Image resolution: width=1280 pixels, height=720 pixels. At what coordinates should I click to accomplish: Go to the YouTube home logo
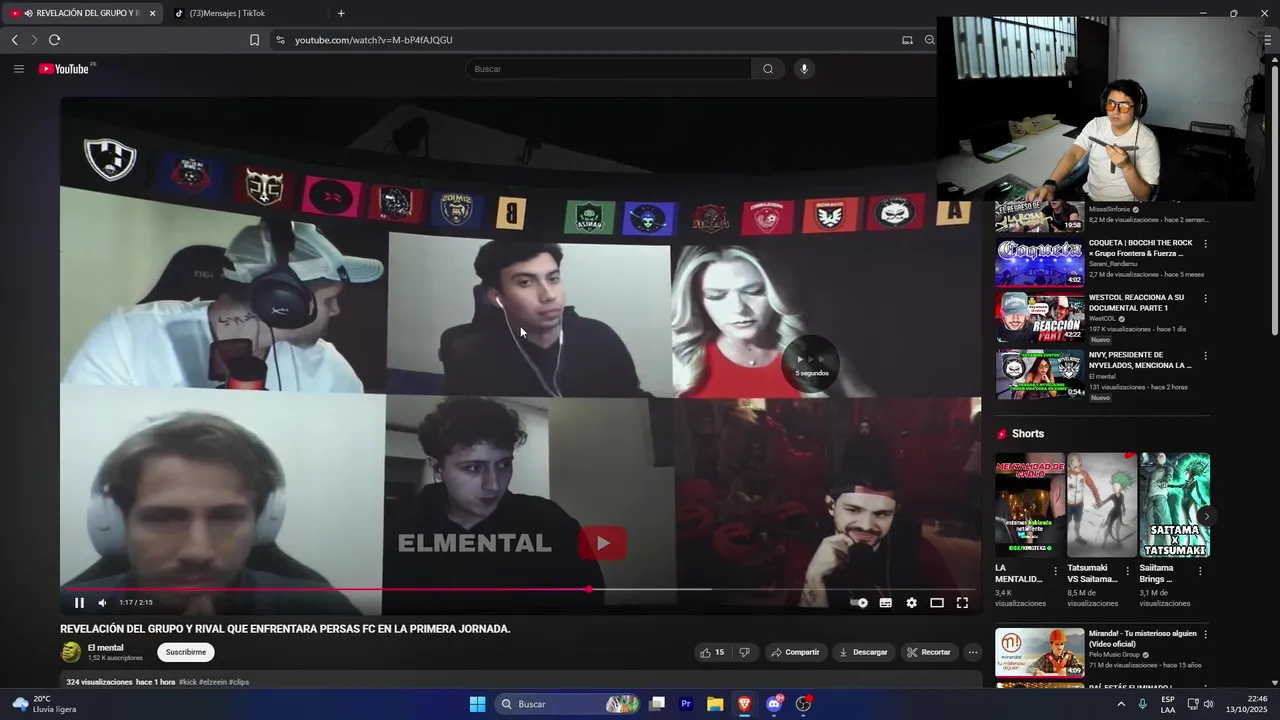pyautogui.click(x=66, y=69)
